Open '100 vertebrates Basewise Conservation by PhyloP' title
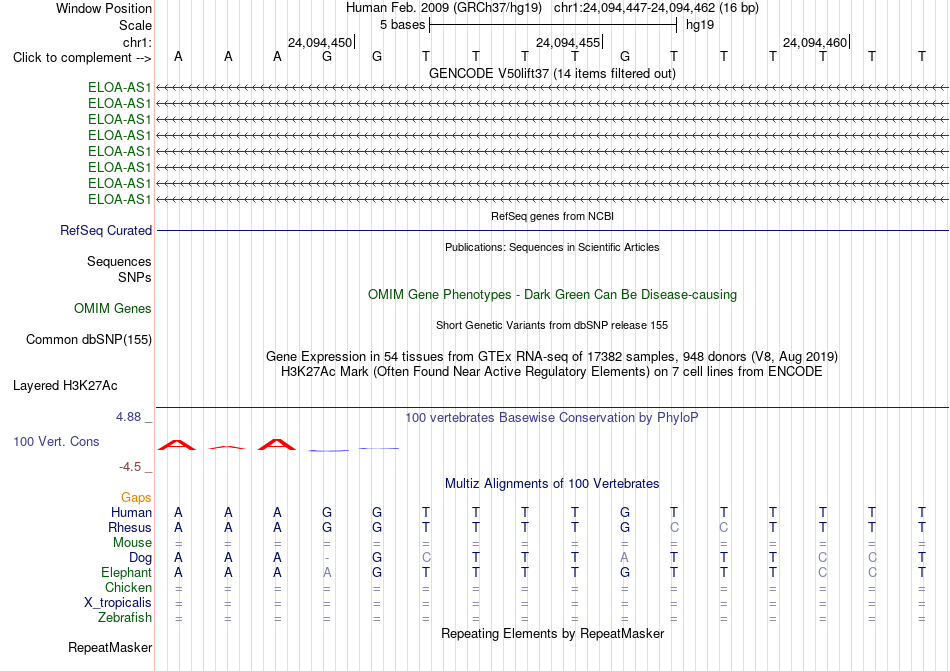Image resolution: width=950 pixels, height=671 pixels. click(553, 418)
